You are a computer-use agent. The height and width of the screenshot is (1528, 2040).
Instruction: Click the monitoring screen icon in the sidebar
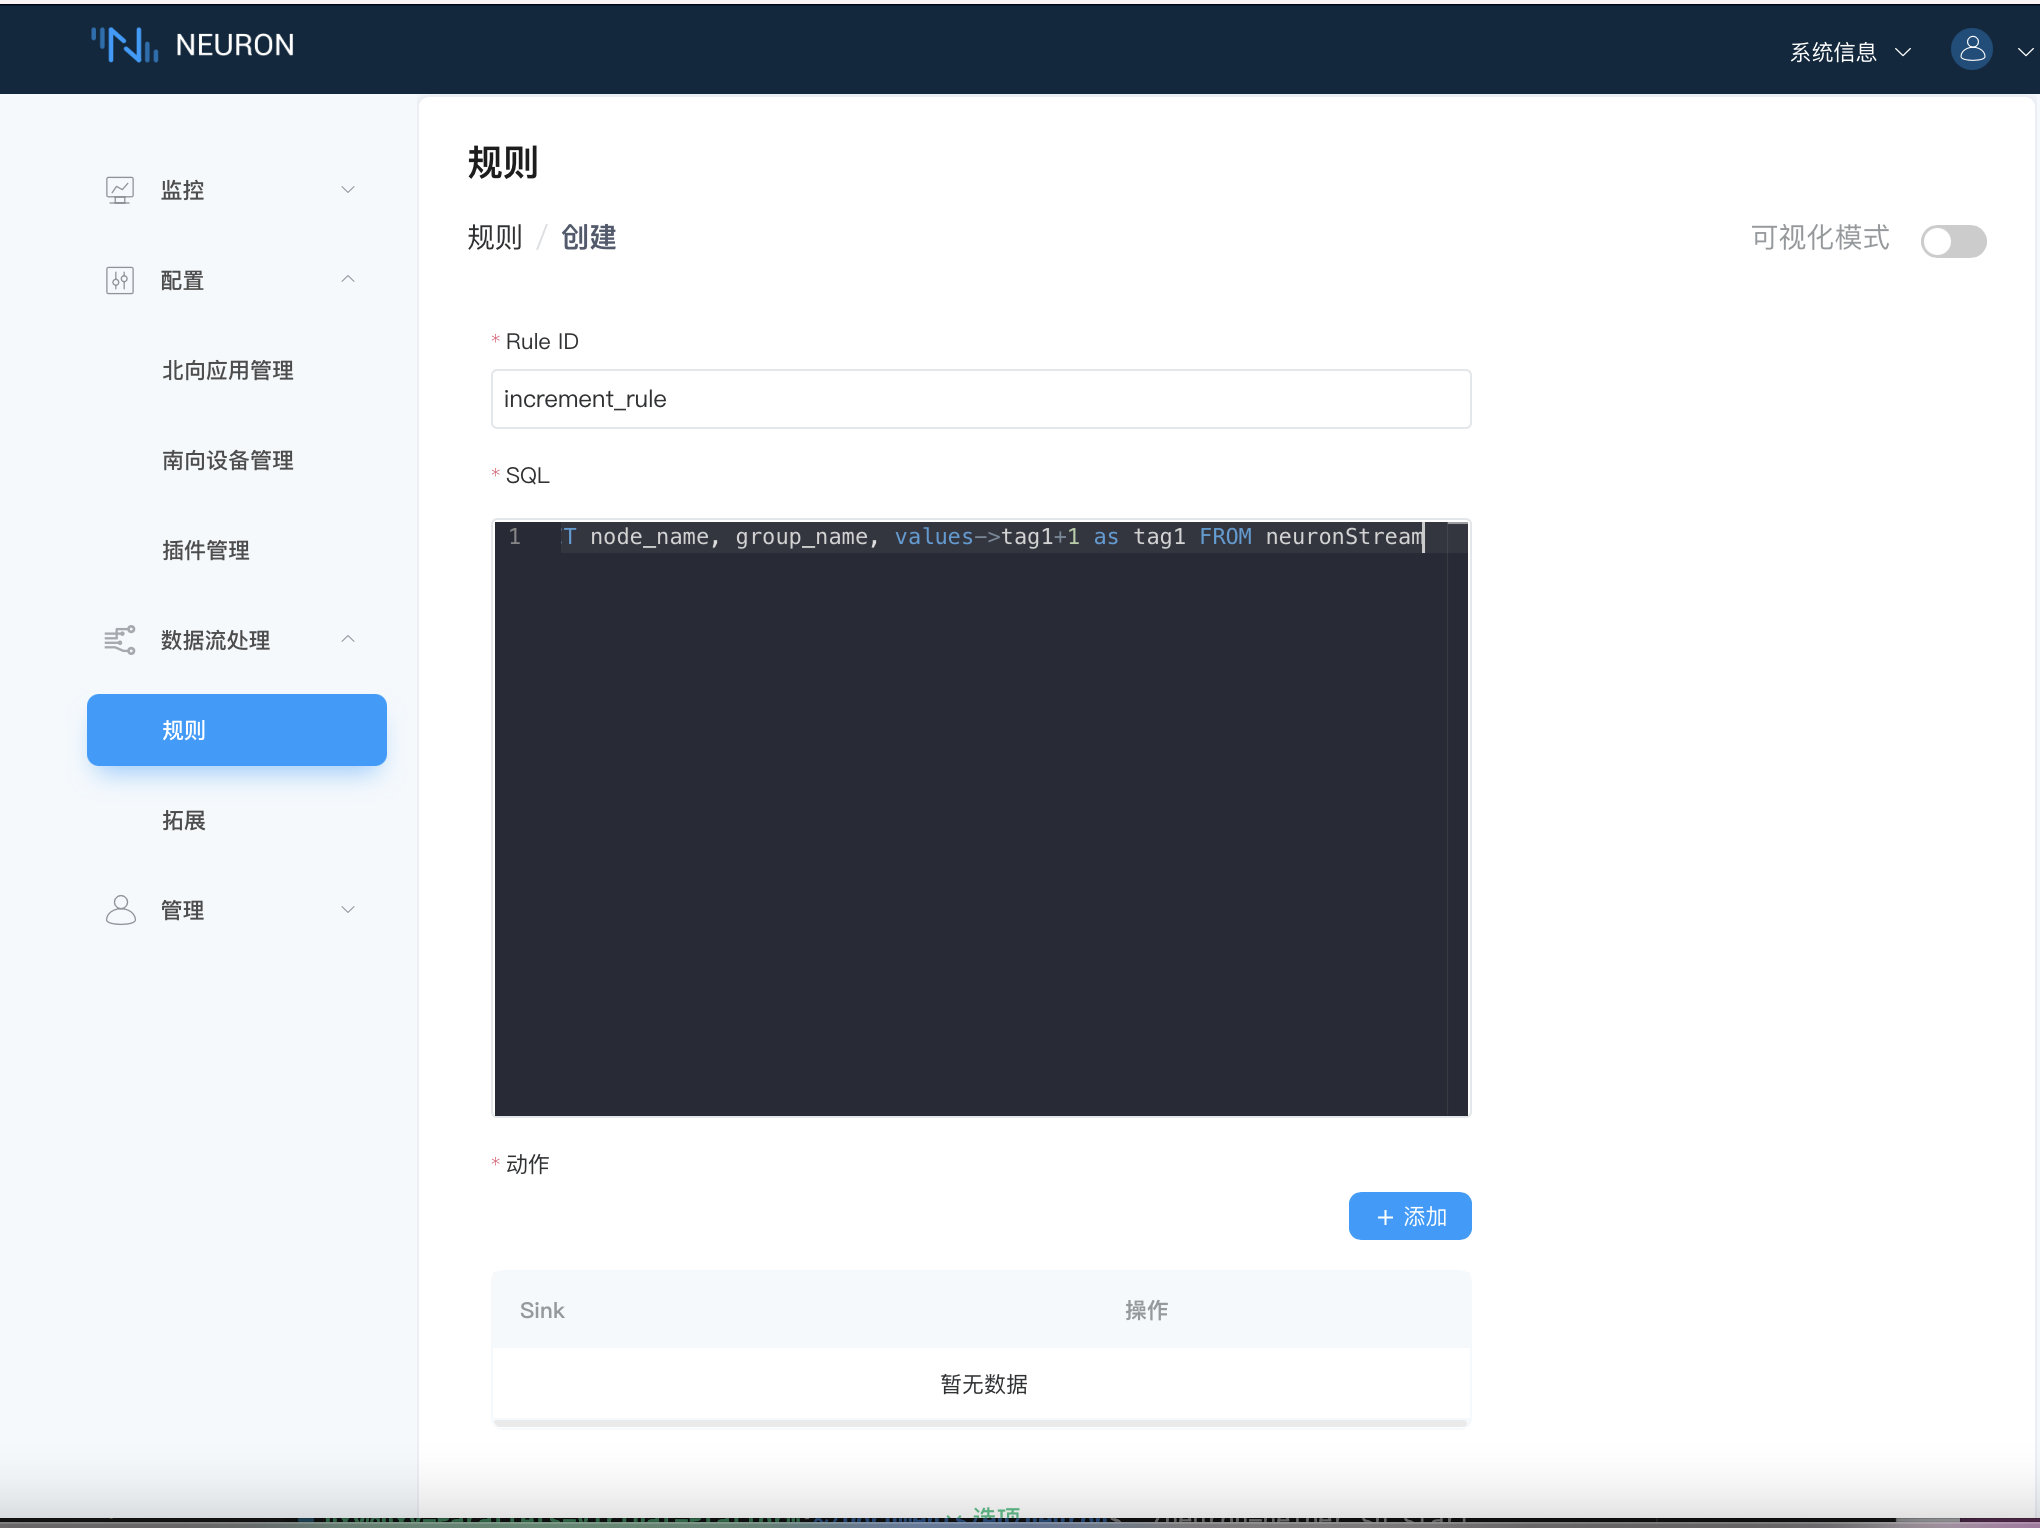120,190
